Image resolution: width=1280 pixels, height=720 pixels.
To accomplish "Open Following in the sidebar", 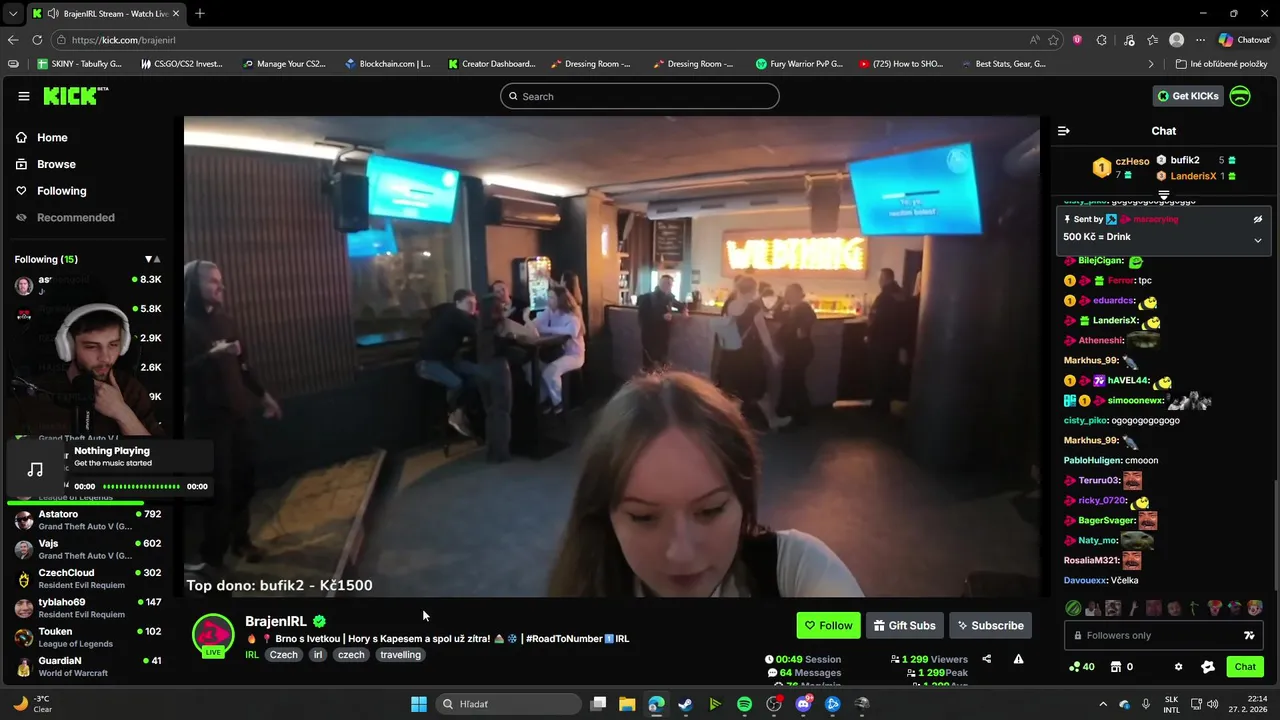I will pyautogui.click(x=51, y=191).
